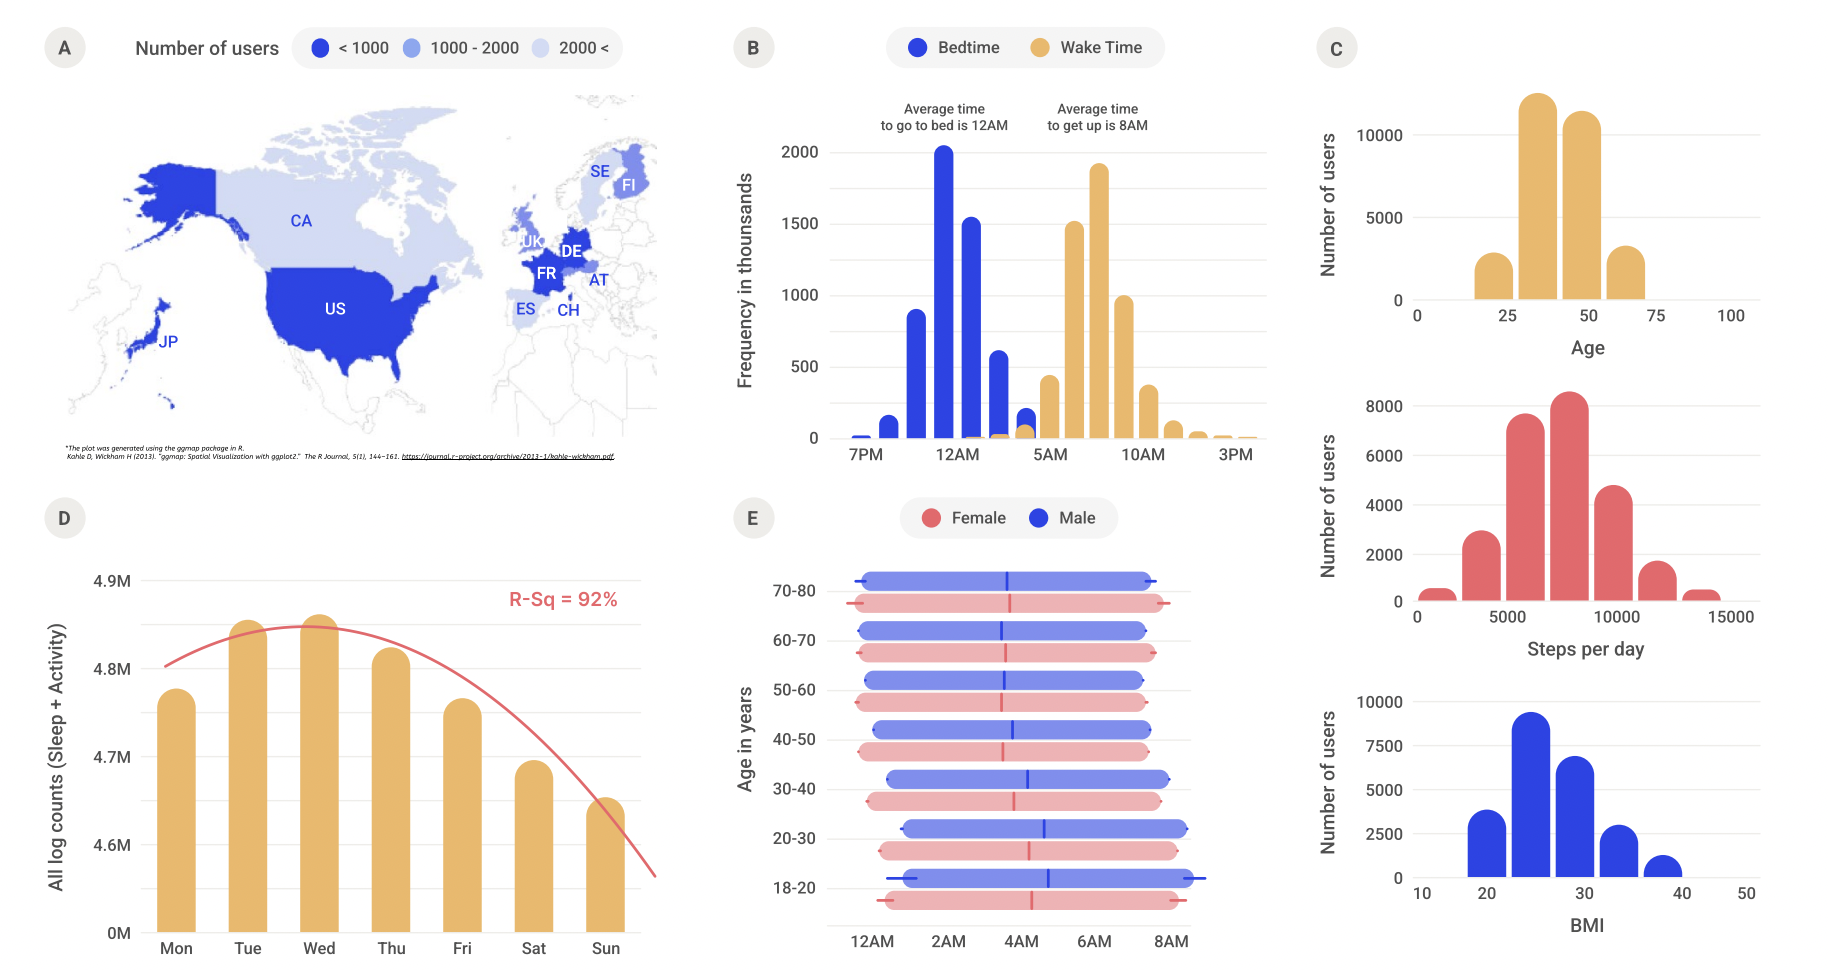The width and height of the screenshot is (1828, 970).
Task: Click the panel D letter badge
Action: pos(65,518)
